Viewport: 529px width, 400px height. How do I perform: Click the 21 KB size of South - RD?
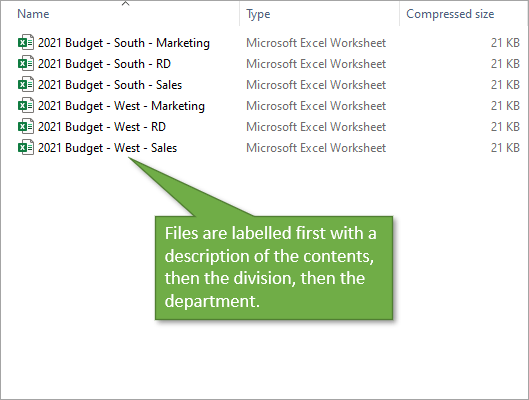505,64
